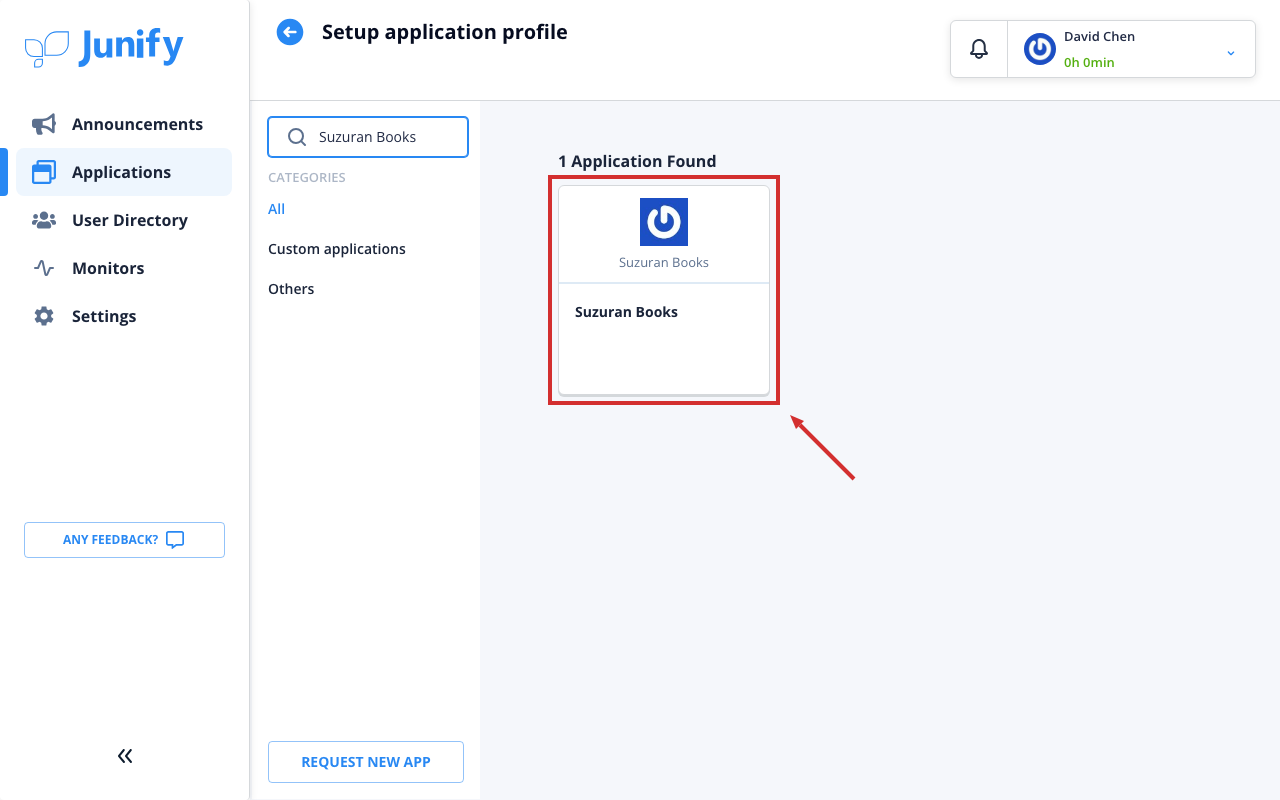The image size is (1280, 800).
Task: Click David Chen's profile avatar
Action: [1040, 49]
